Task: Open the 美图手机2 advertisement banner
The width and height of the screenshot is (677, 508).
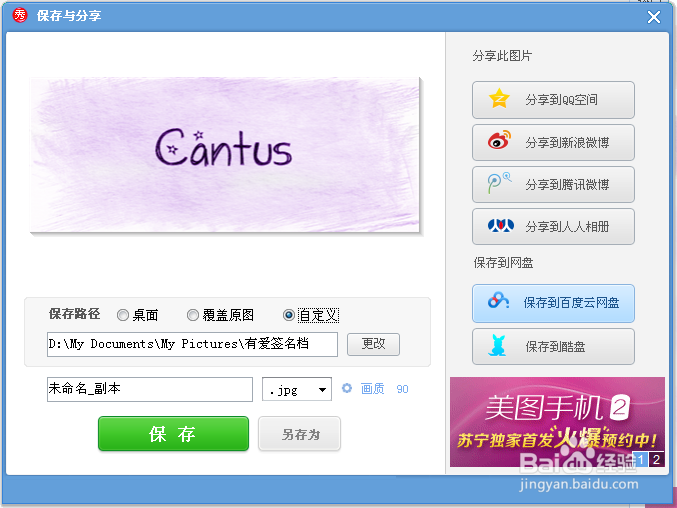Action: click(557, 422)
